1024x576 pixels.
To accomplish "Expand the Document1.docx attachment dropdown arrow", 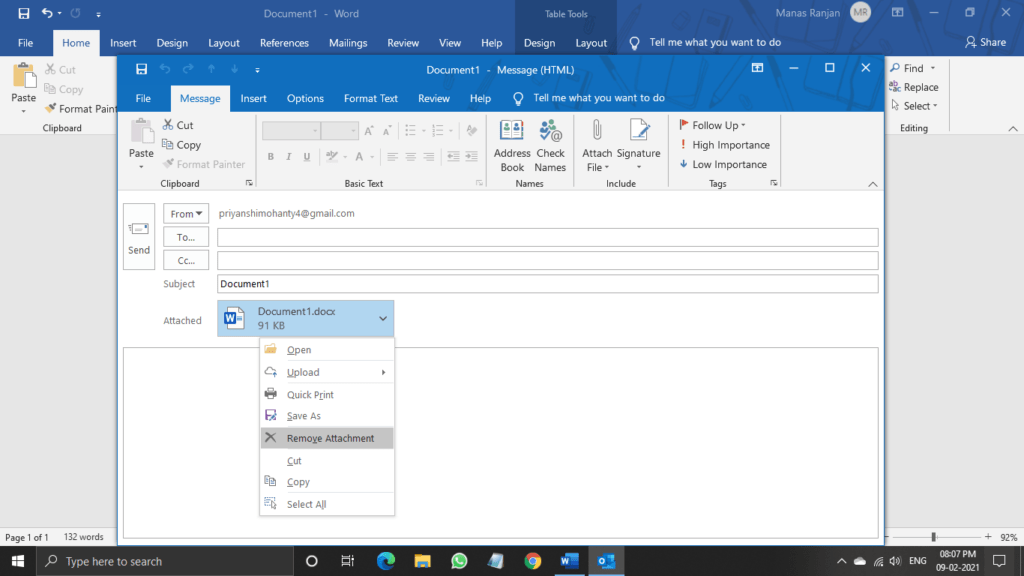I will point(383,319).
